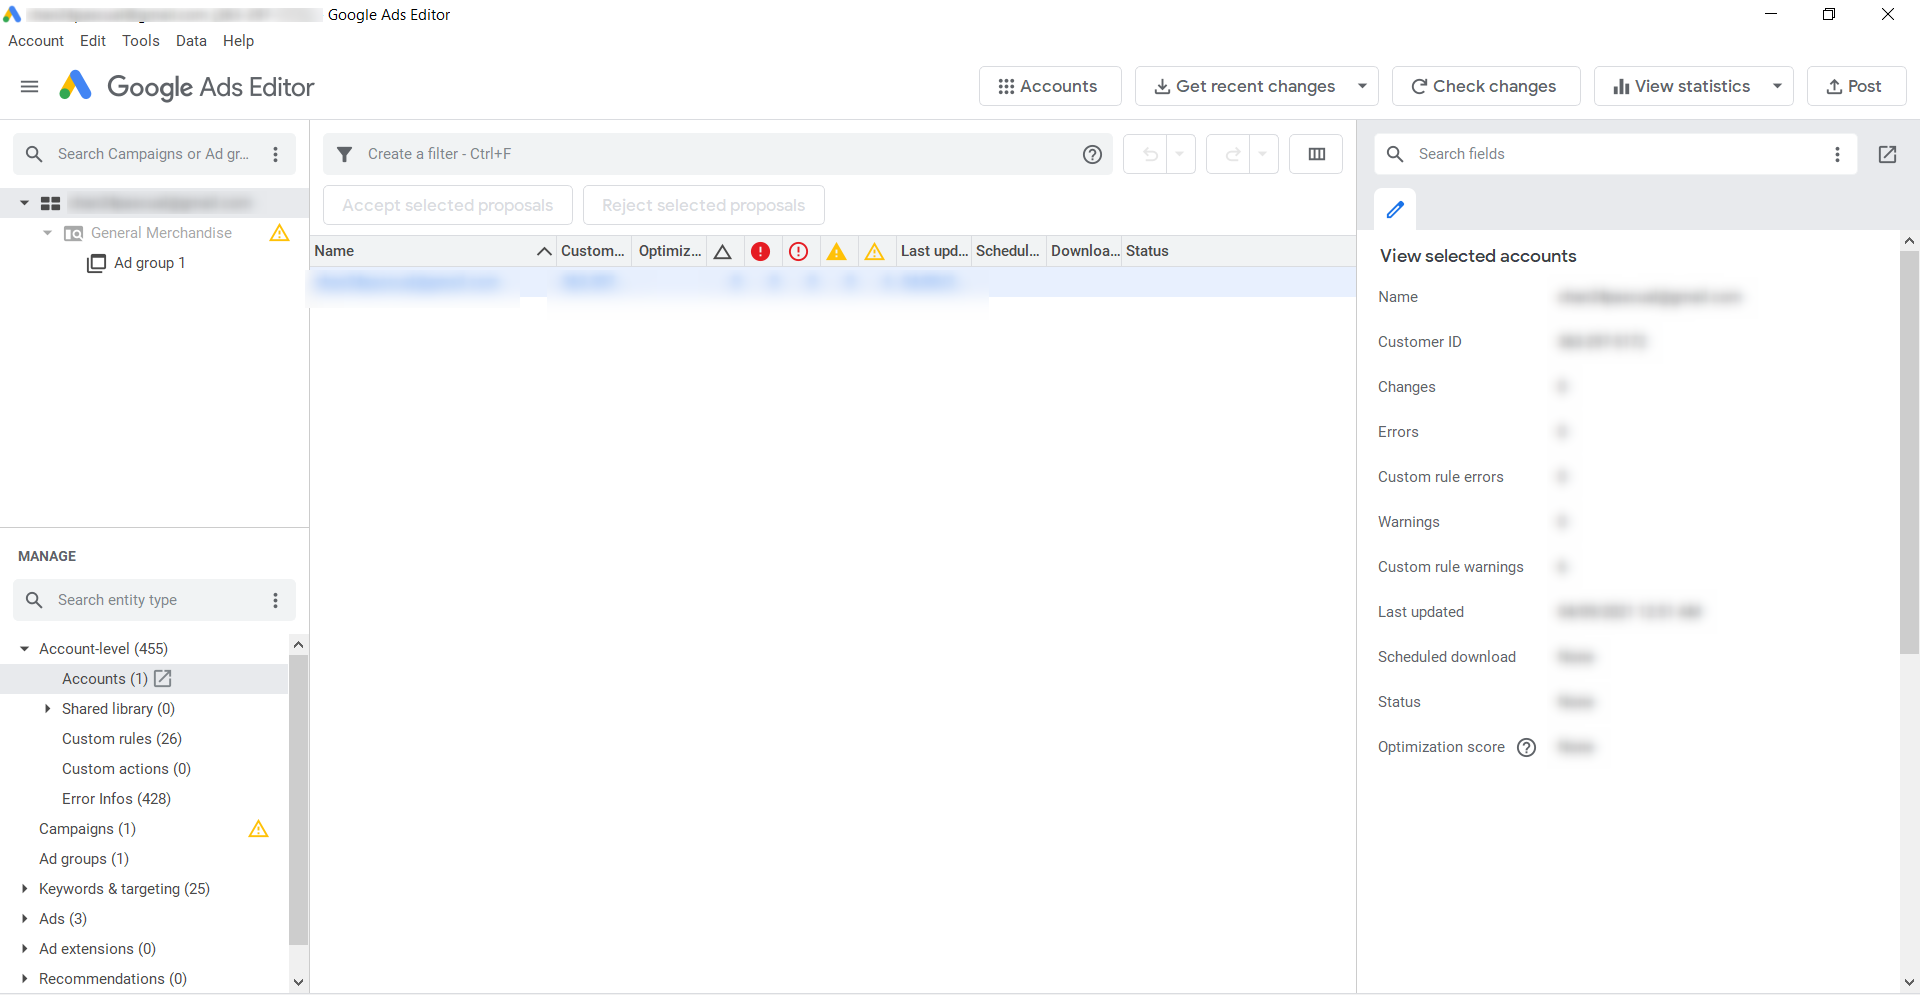Click the Google Ads Editor logo
Image resolution: width=1920 pixels, height=995 pixels.
tap(186, 87)
